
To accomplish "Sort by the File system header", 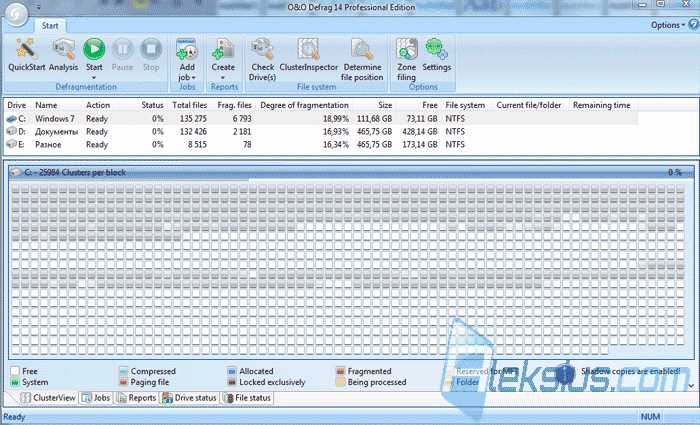I will [x=465, y=105].
